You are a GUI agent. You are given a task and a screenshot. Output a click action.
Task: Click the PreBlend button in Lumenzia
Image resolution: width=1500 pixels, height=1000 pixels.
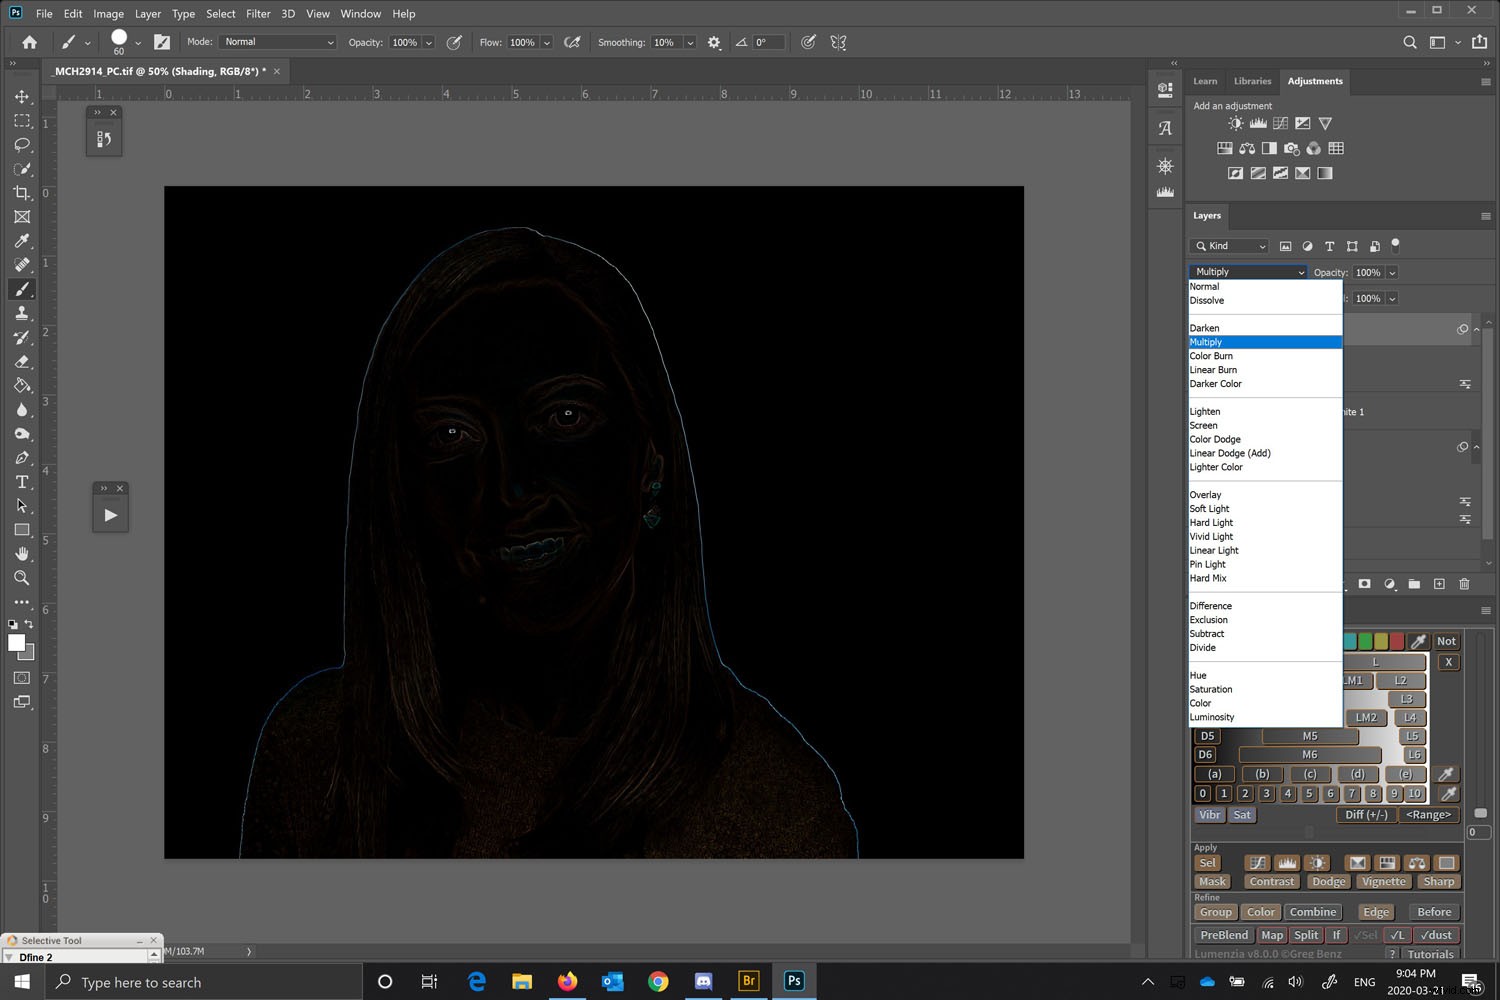point(1223,934)
